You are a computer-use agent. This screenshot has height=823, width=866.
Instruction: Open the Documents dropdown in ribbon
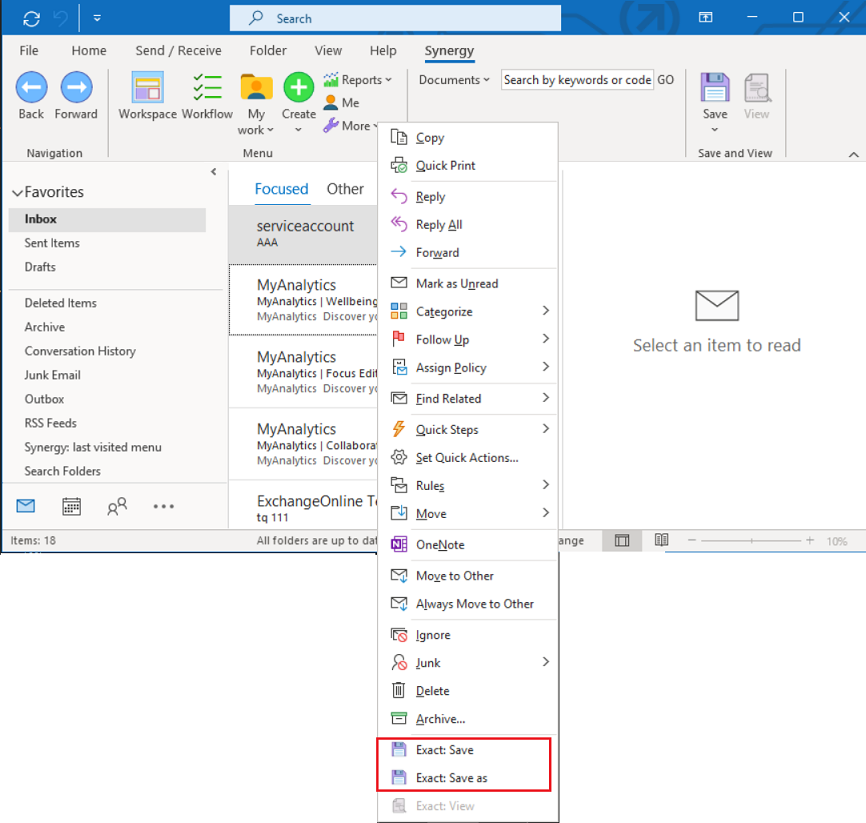click(454, 80)
